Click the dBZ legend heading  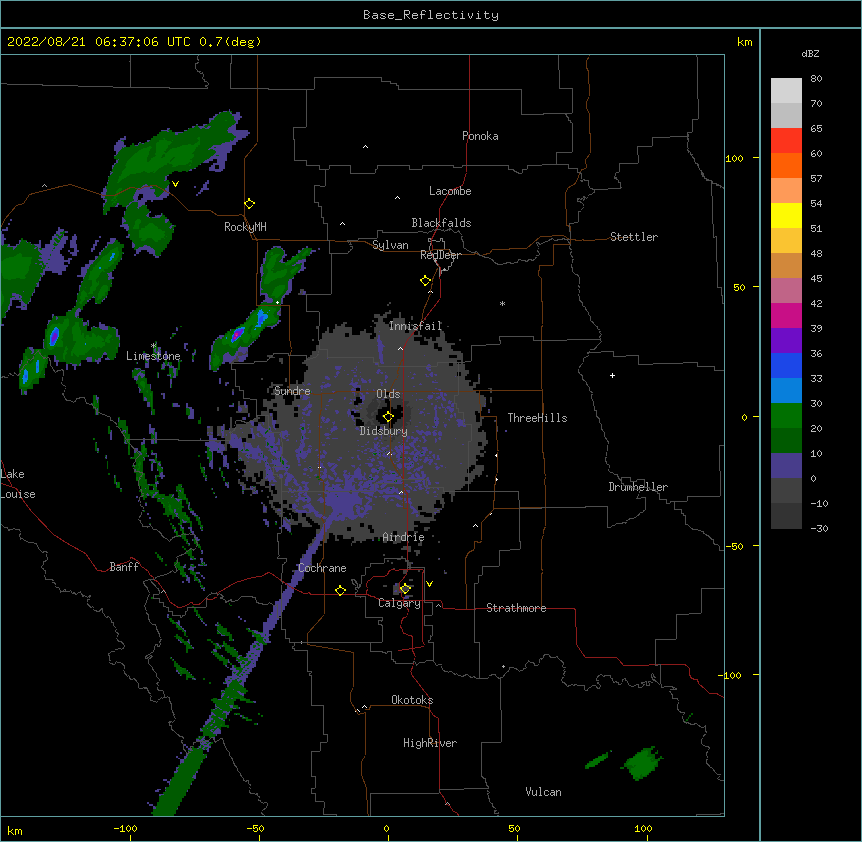[x=810, y=54]
